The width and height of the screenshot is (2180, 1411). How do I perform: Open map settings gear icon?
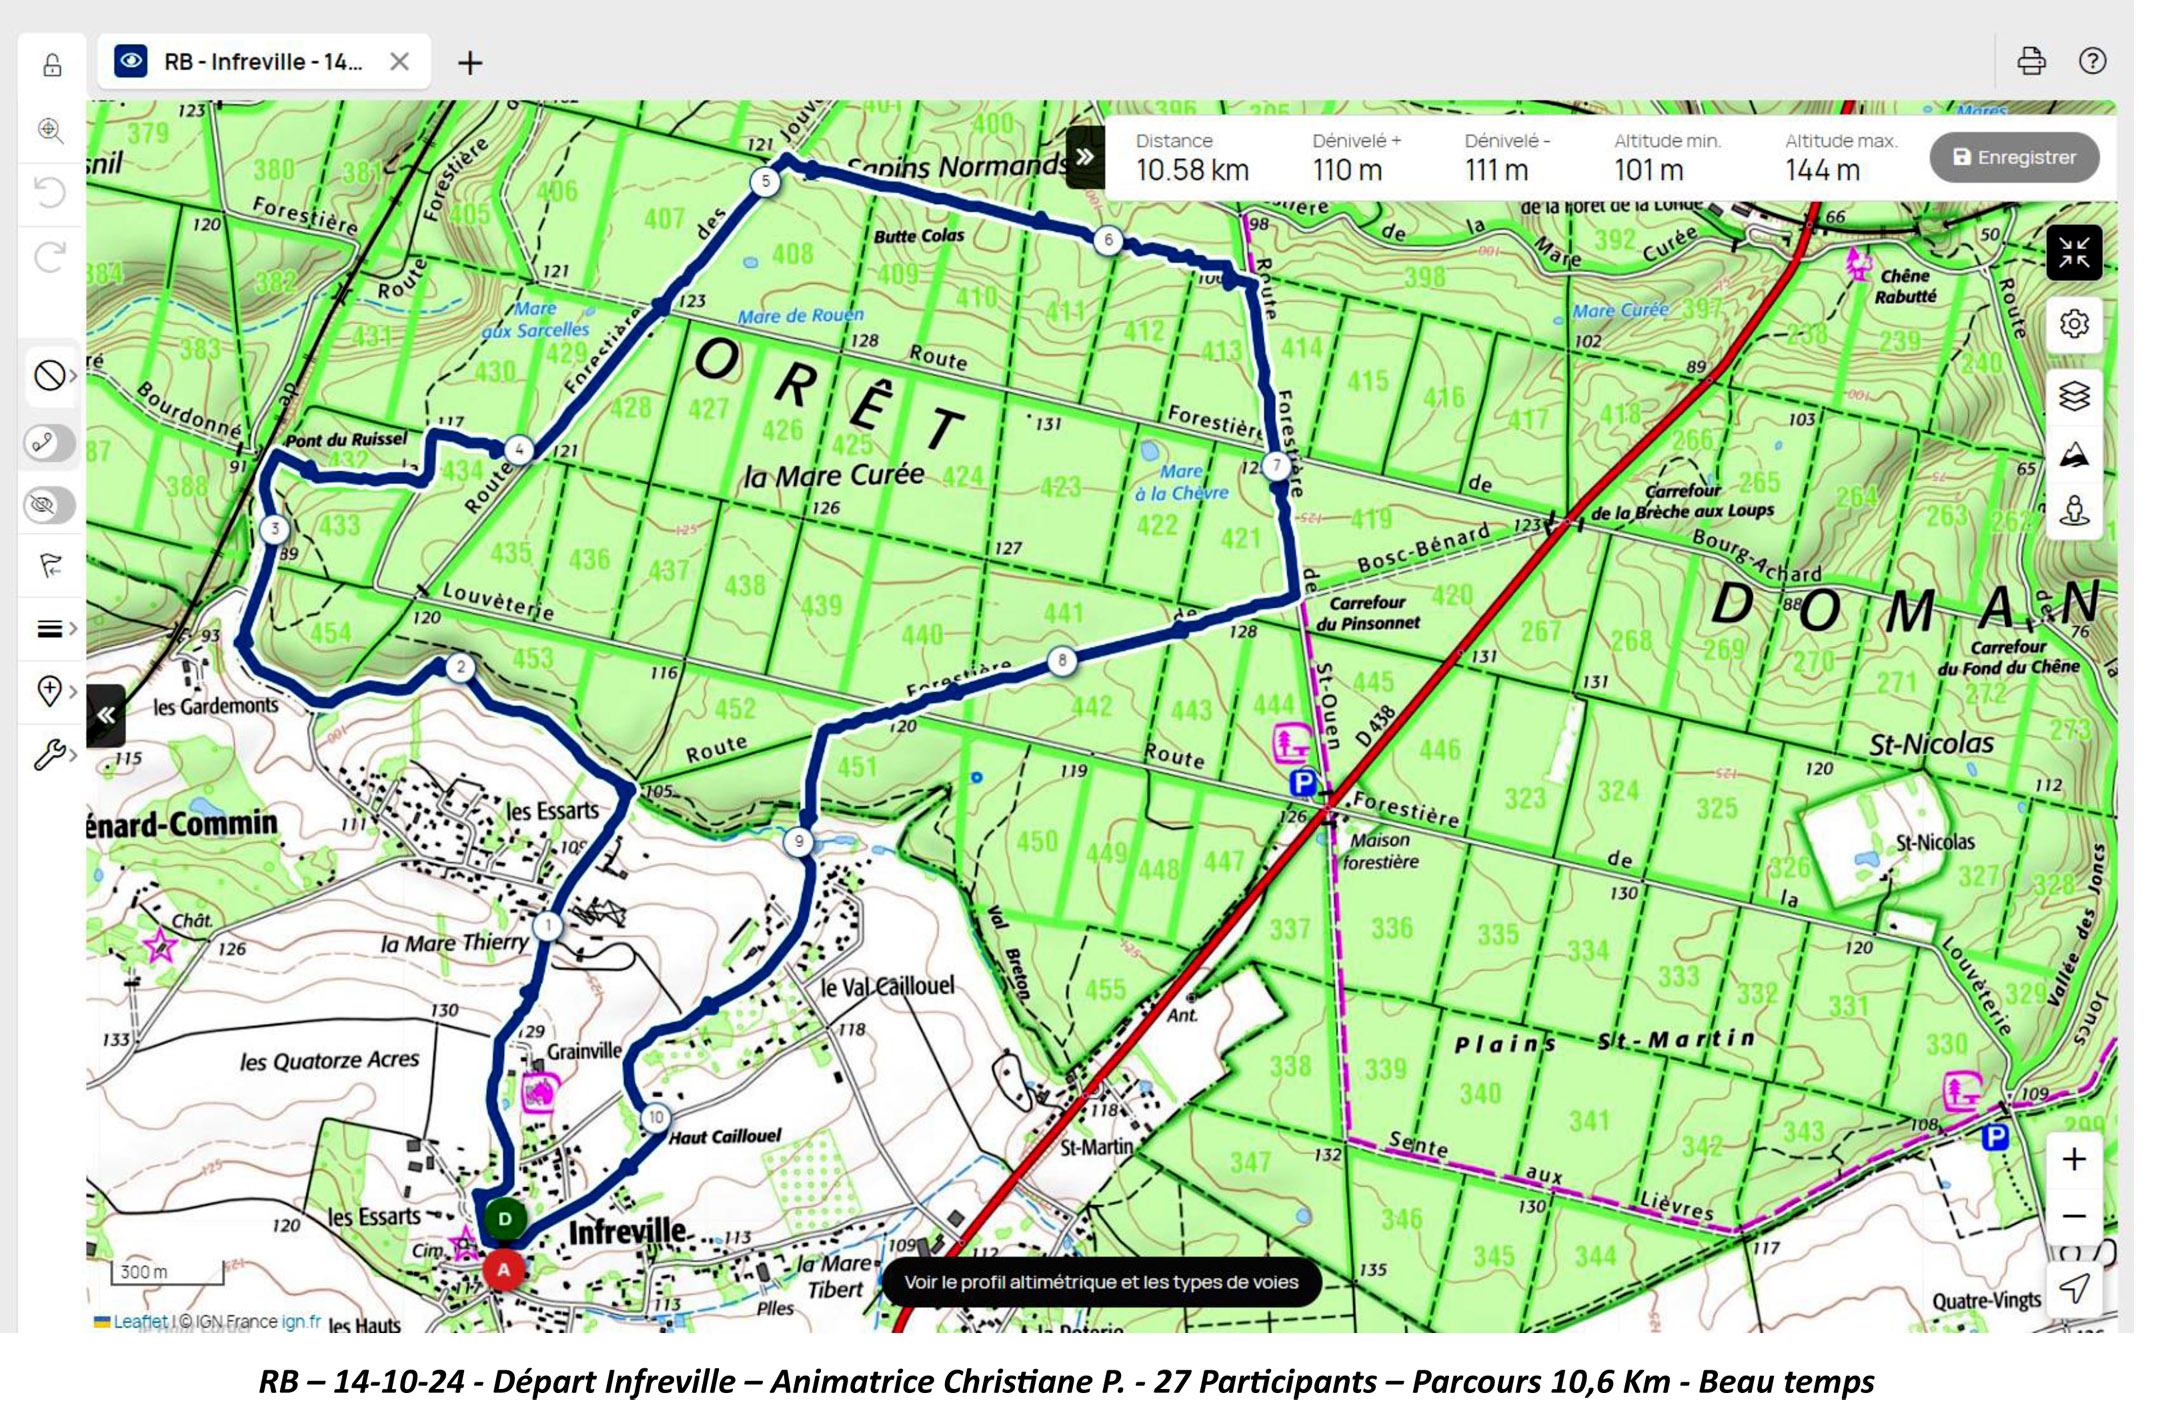pos(2073,324)
